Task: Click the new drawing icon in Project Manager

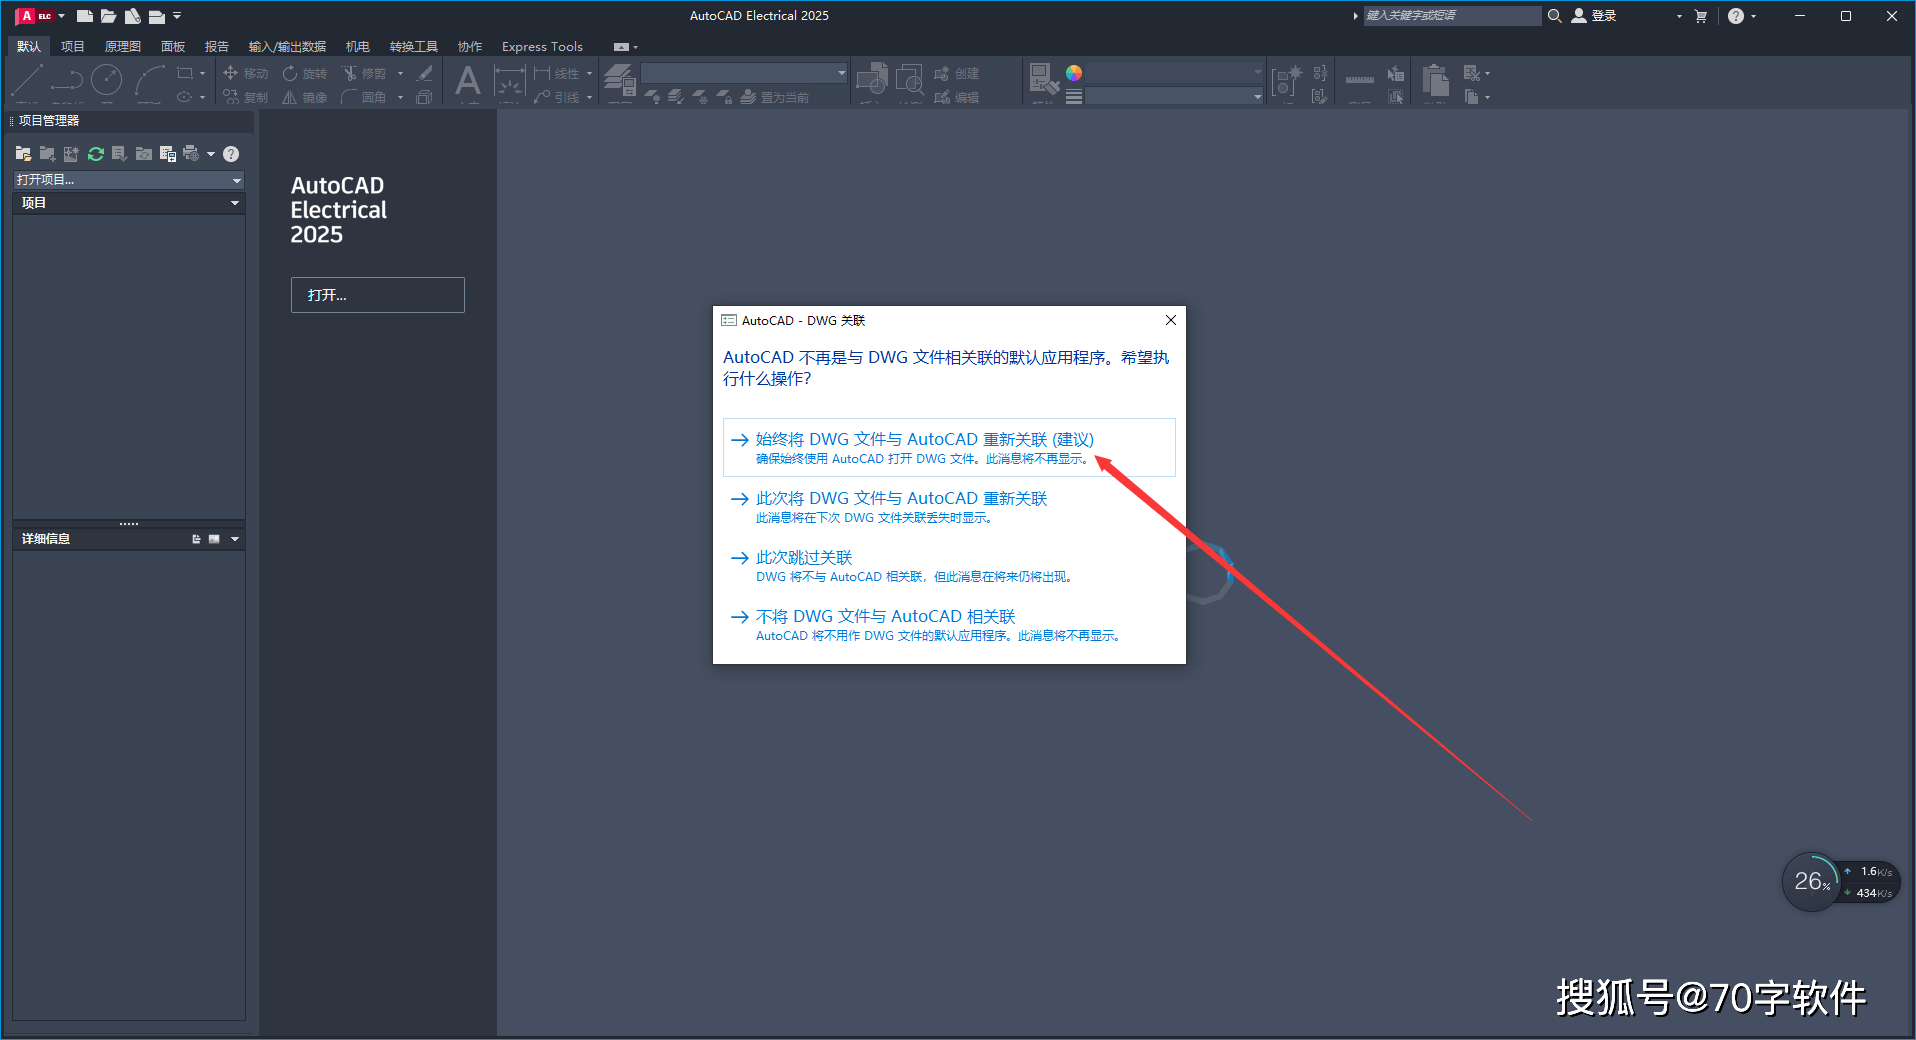Action: 71,154
